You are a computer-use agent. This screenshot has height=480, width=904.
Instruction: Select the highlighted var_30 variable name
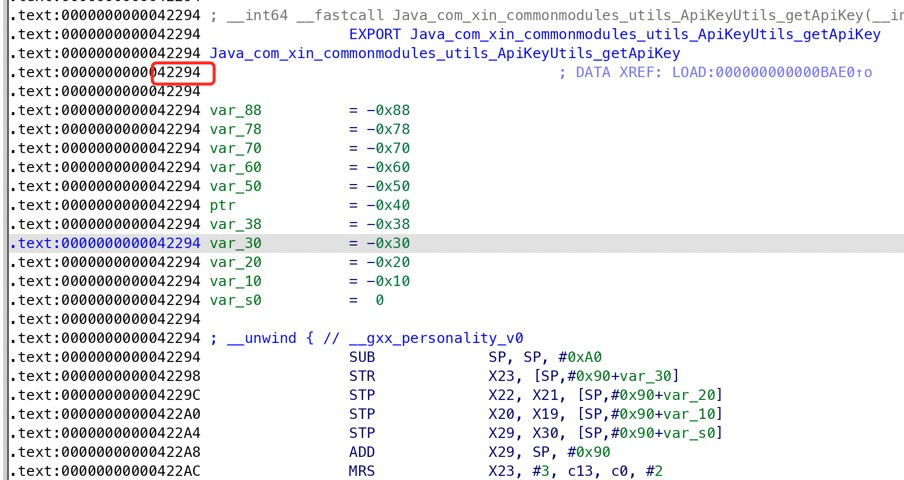point(235,243)
